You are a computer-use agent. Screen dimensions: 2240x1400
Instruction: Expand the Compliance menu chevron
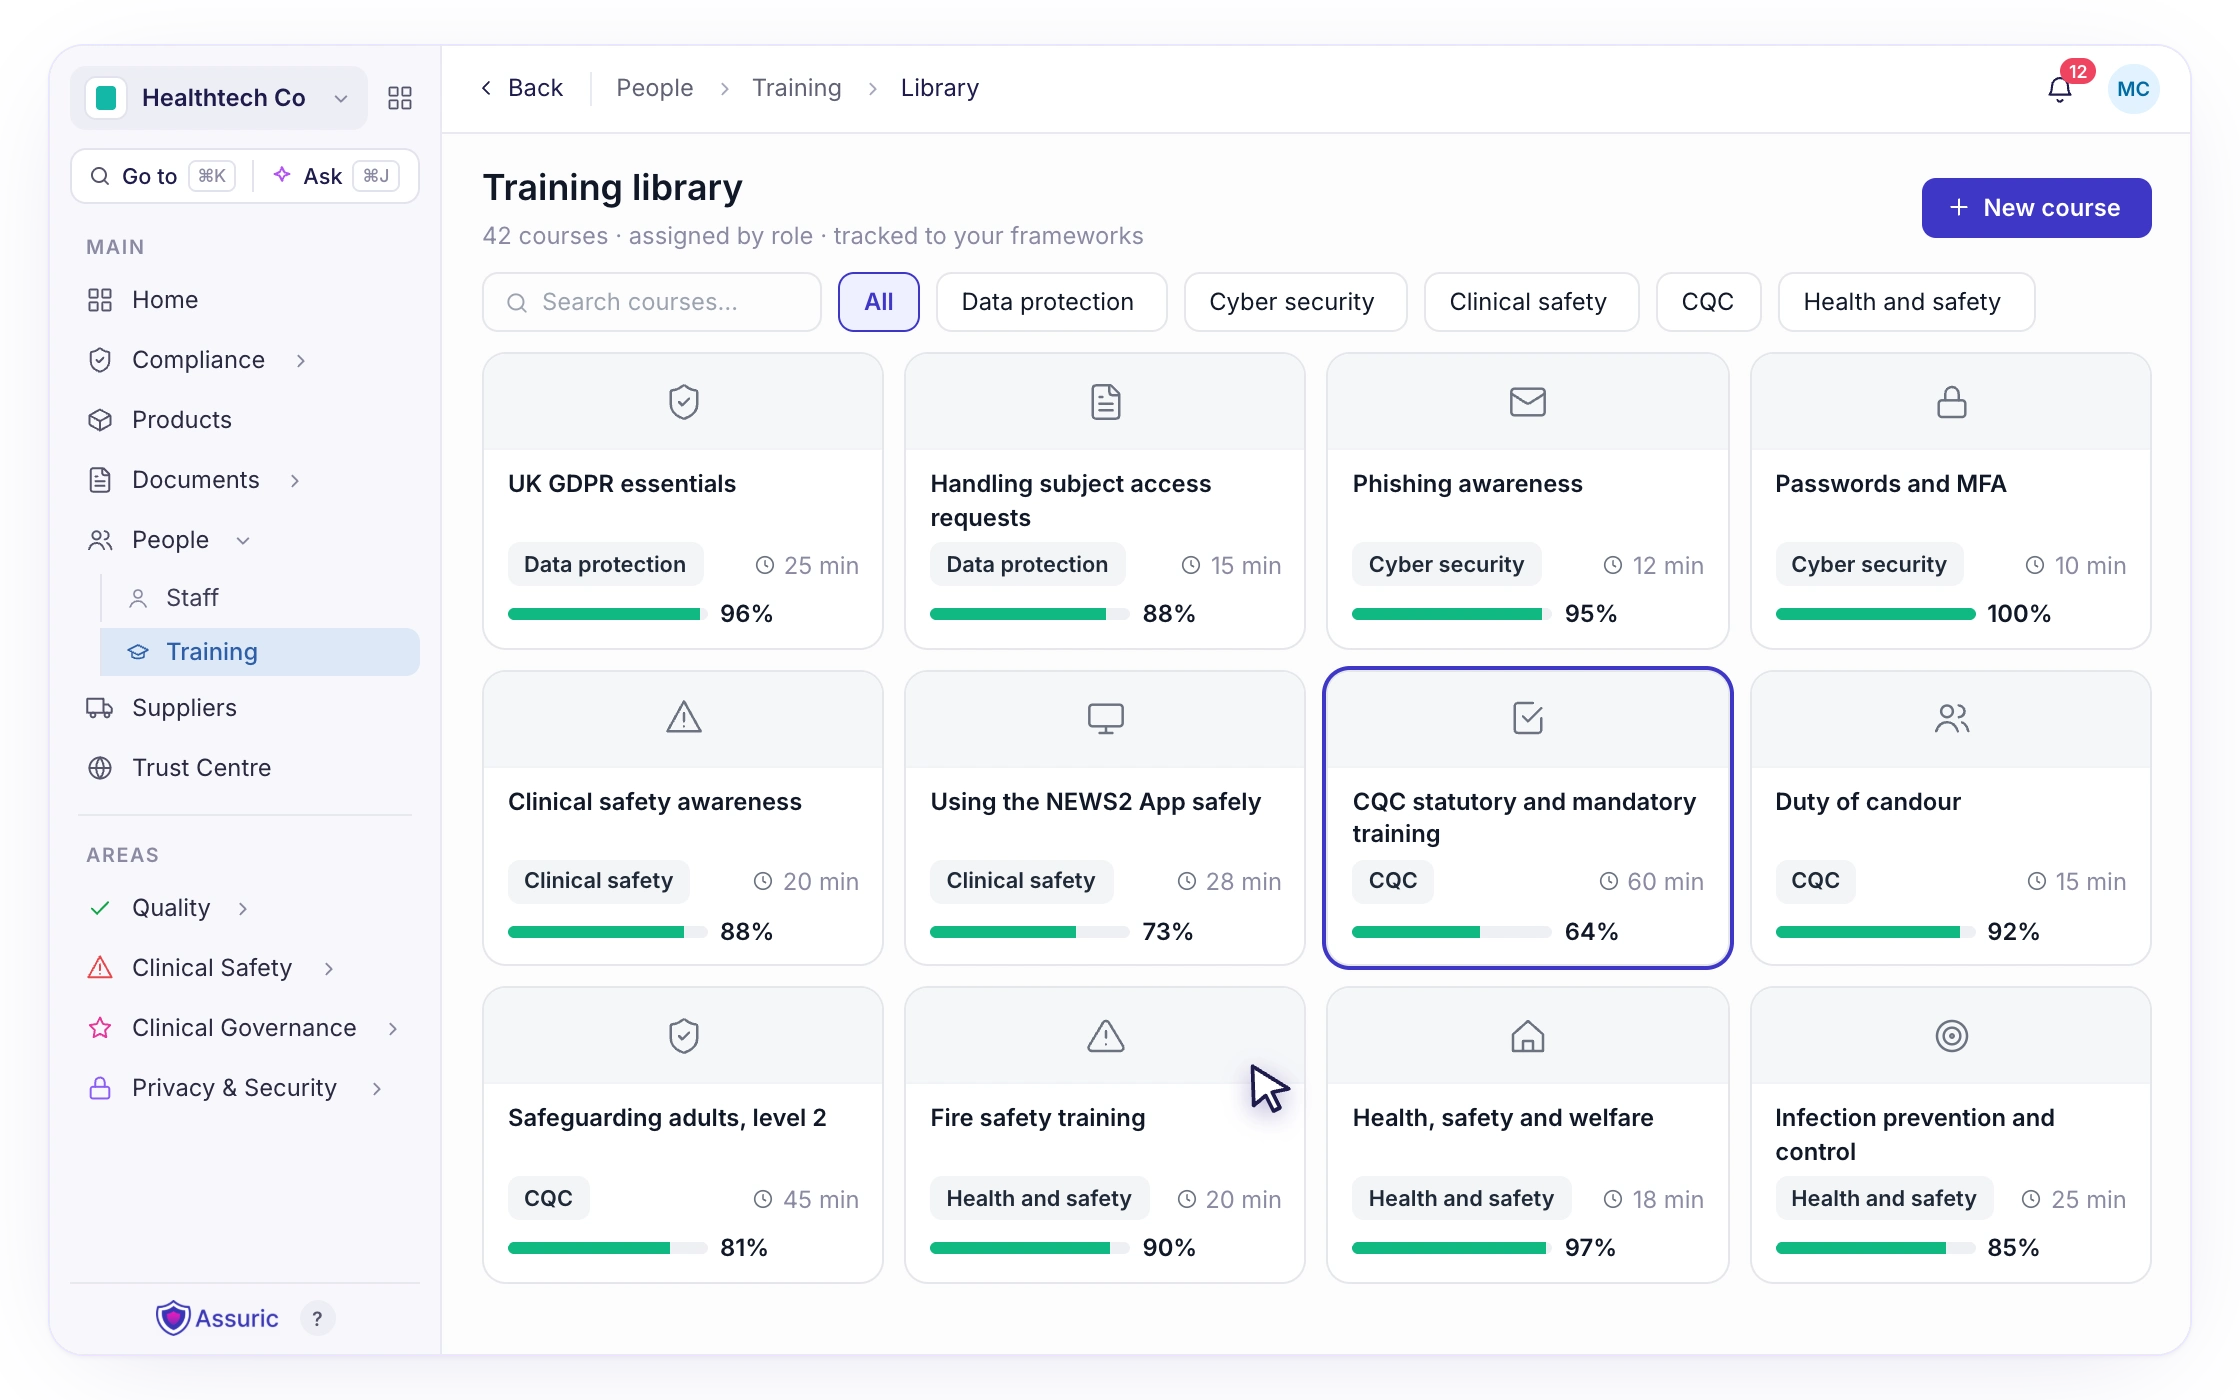pyautogui.click(x=301, y=360)
